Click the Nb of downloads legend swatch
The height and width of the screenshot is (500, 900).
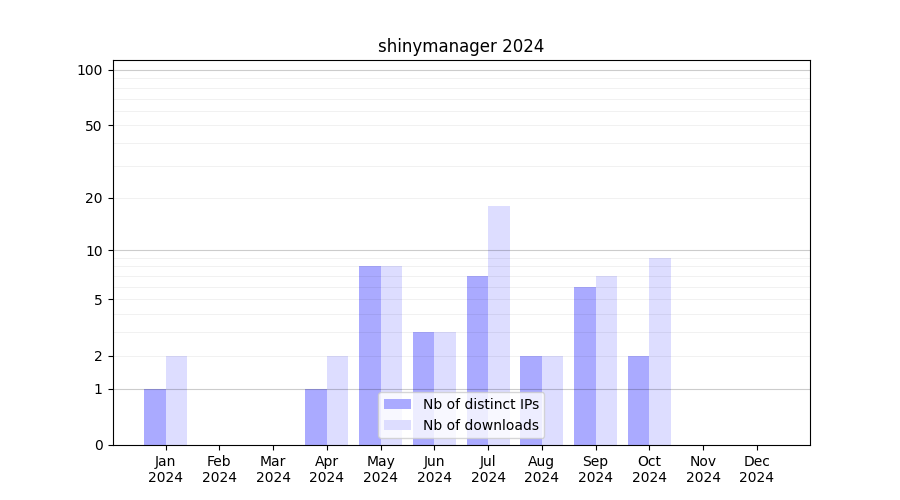[397, 425]
